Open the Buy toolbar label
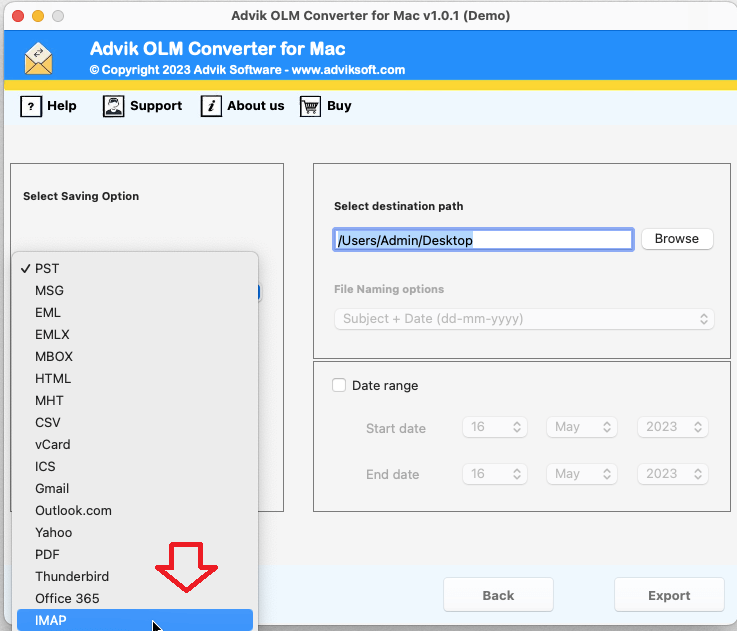737x631 pixels. [339, 106]
